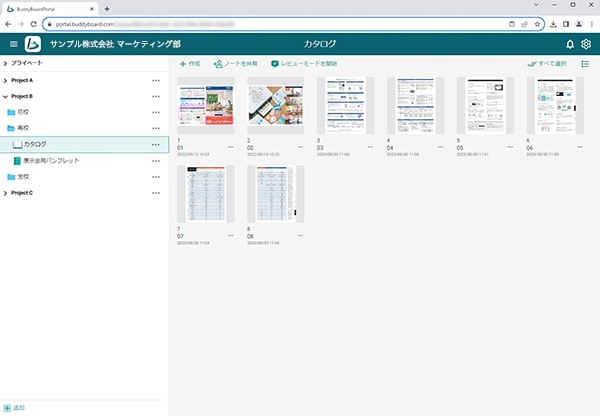
Task: Switch to list view layout
Action: [x=585, y=64]
